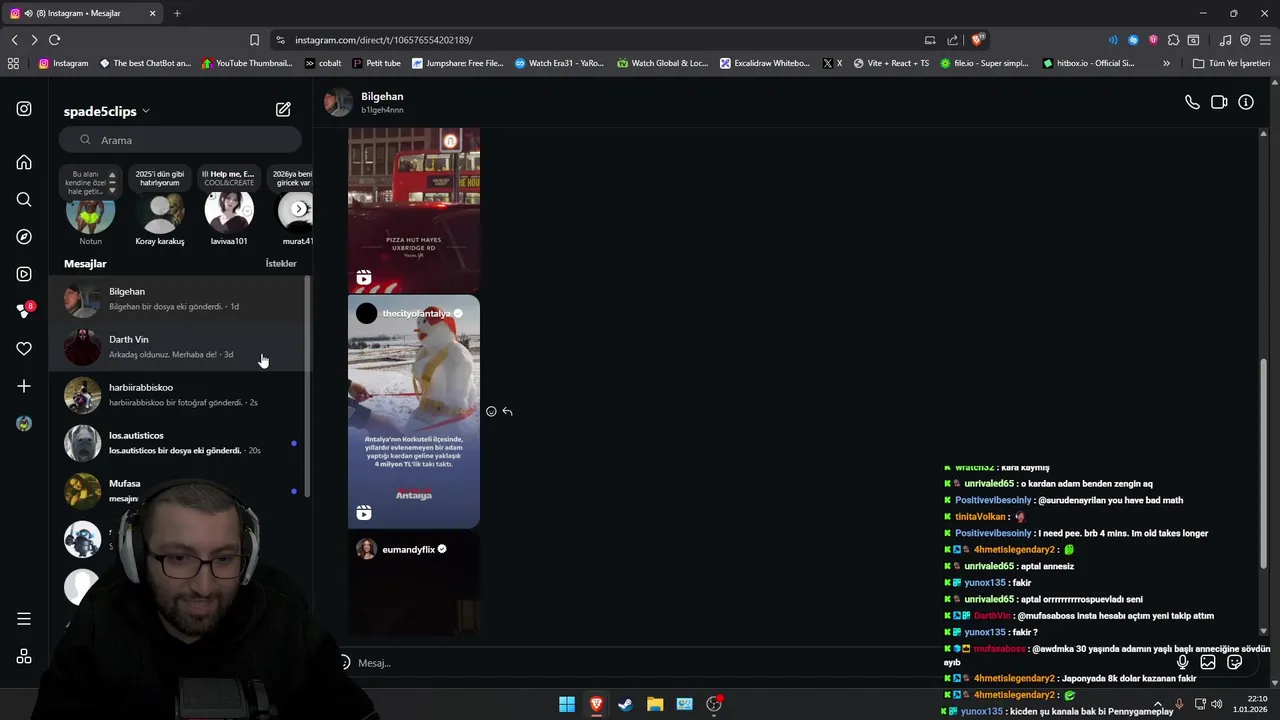The image size is (1280, 720).
Task: Open Instagram logo home in sidebar
Action: (x=24, y=109)
